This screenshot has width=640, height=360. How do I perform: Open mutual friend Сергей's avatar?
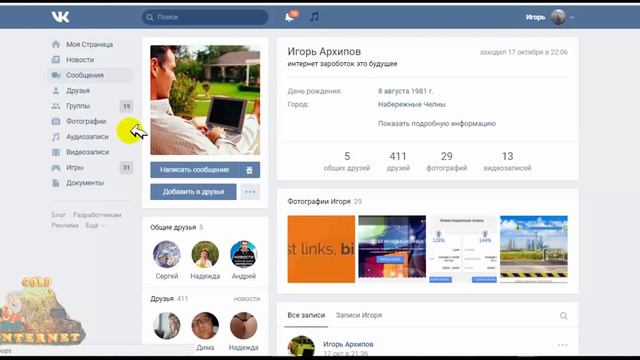[167, 254]
